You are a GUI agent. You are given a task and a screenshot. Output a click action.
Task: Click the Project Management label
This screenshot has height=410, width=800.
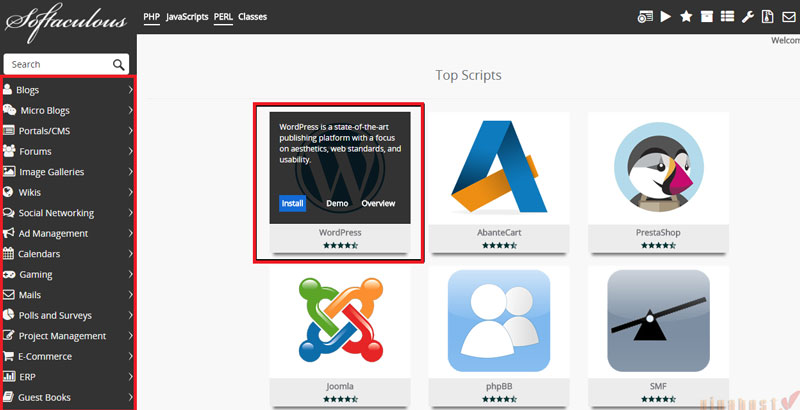tap(62, 336)
